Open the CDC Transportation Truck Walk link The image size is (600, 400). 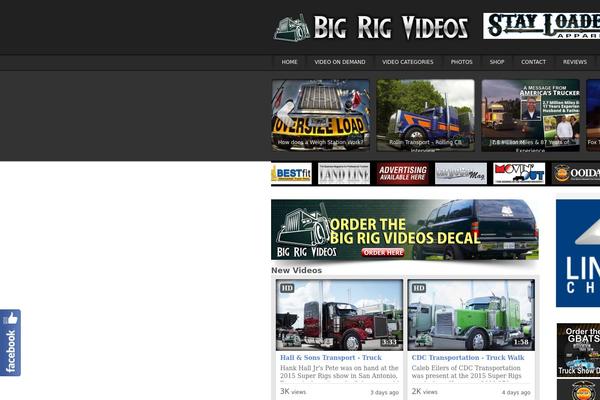[x=468, y=358]
